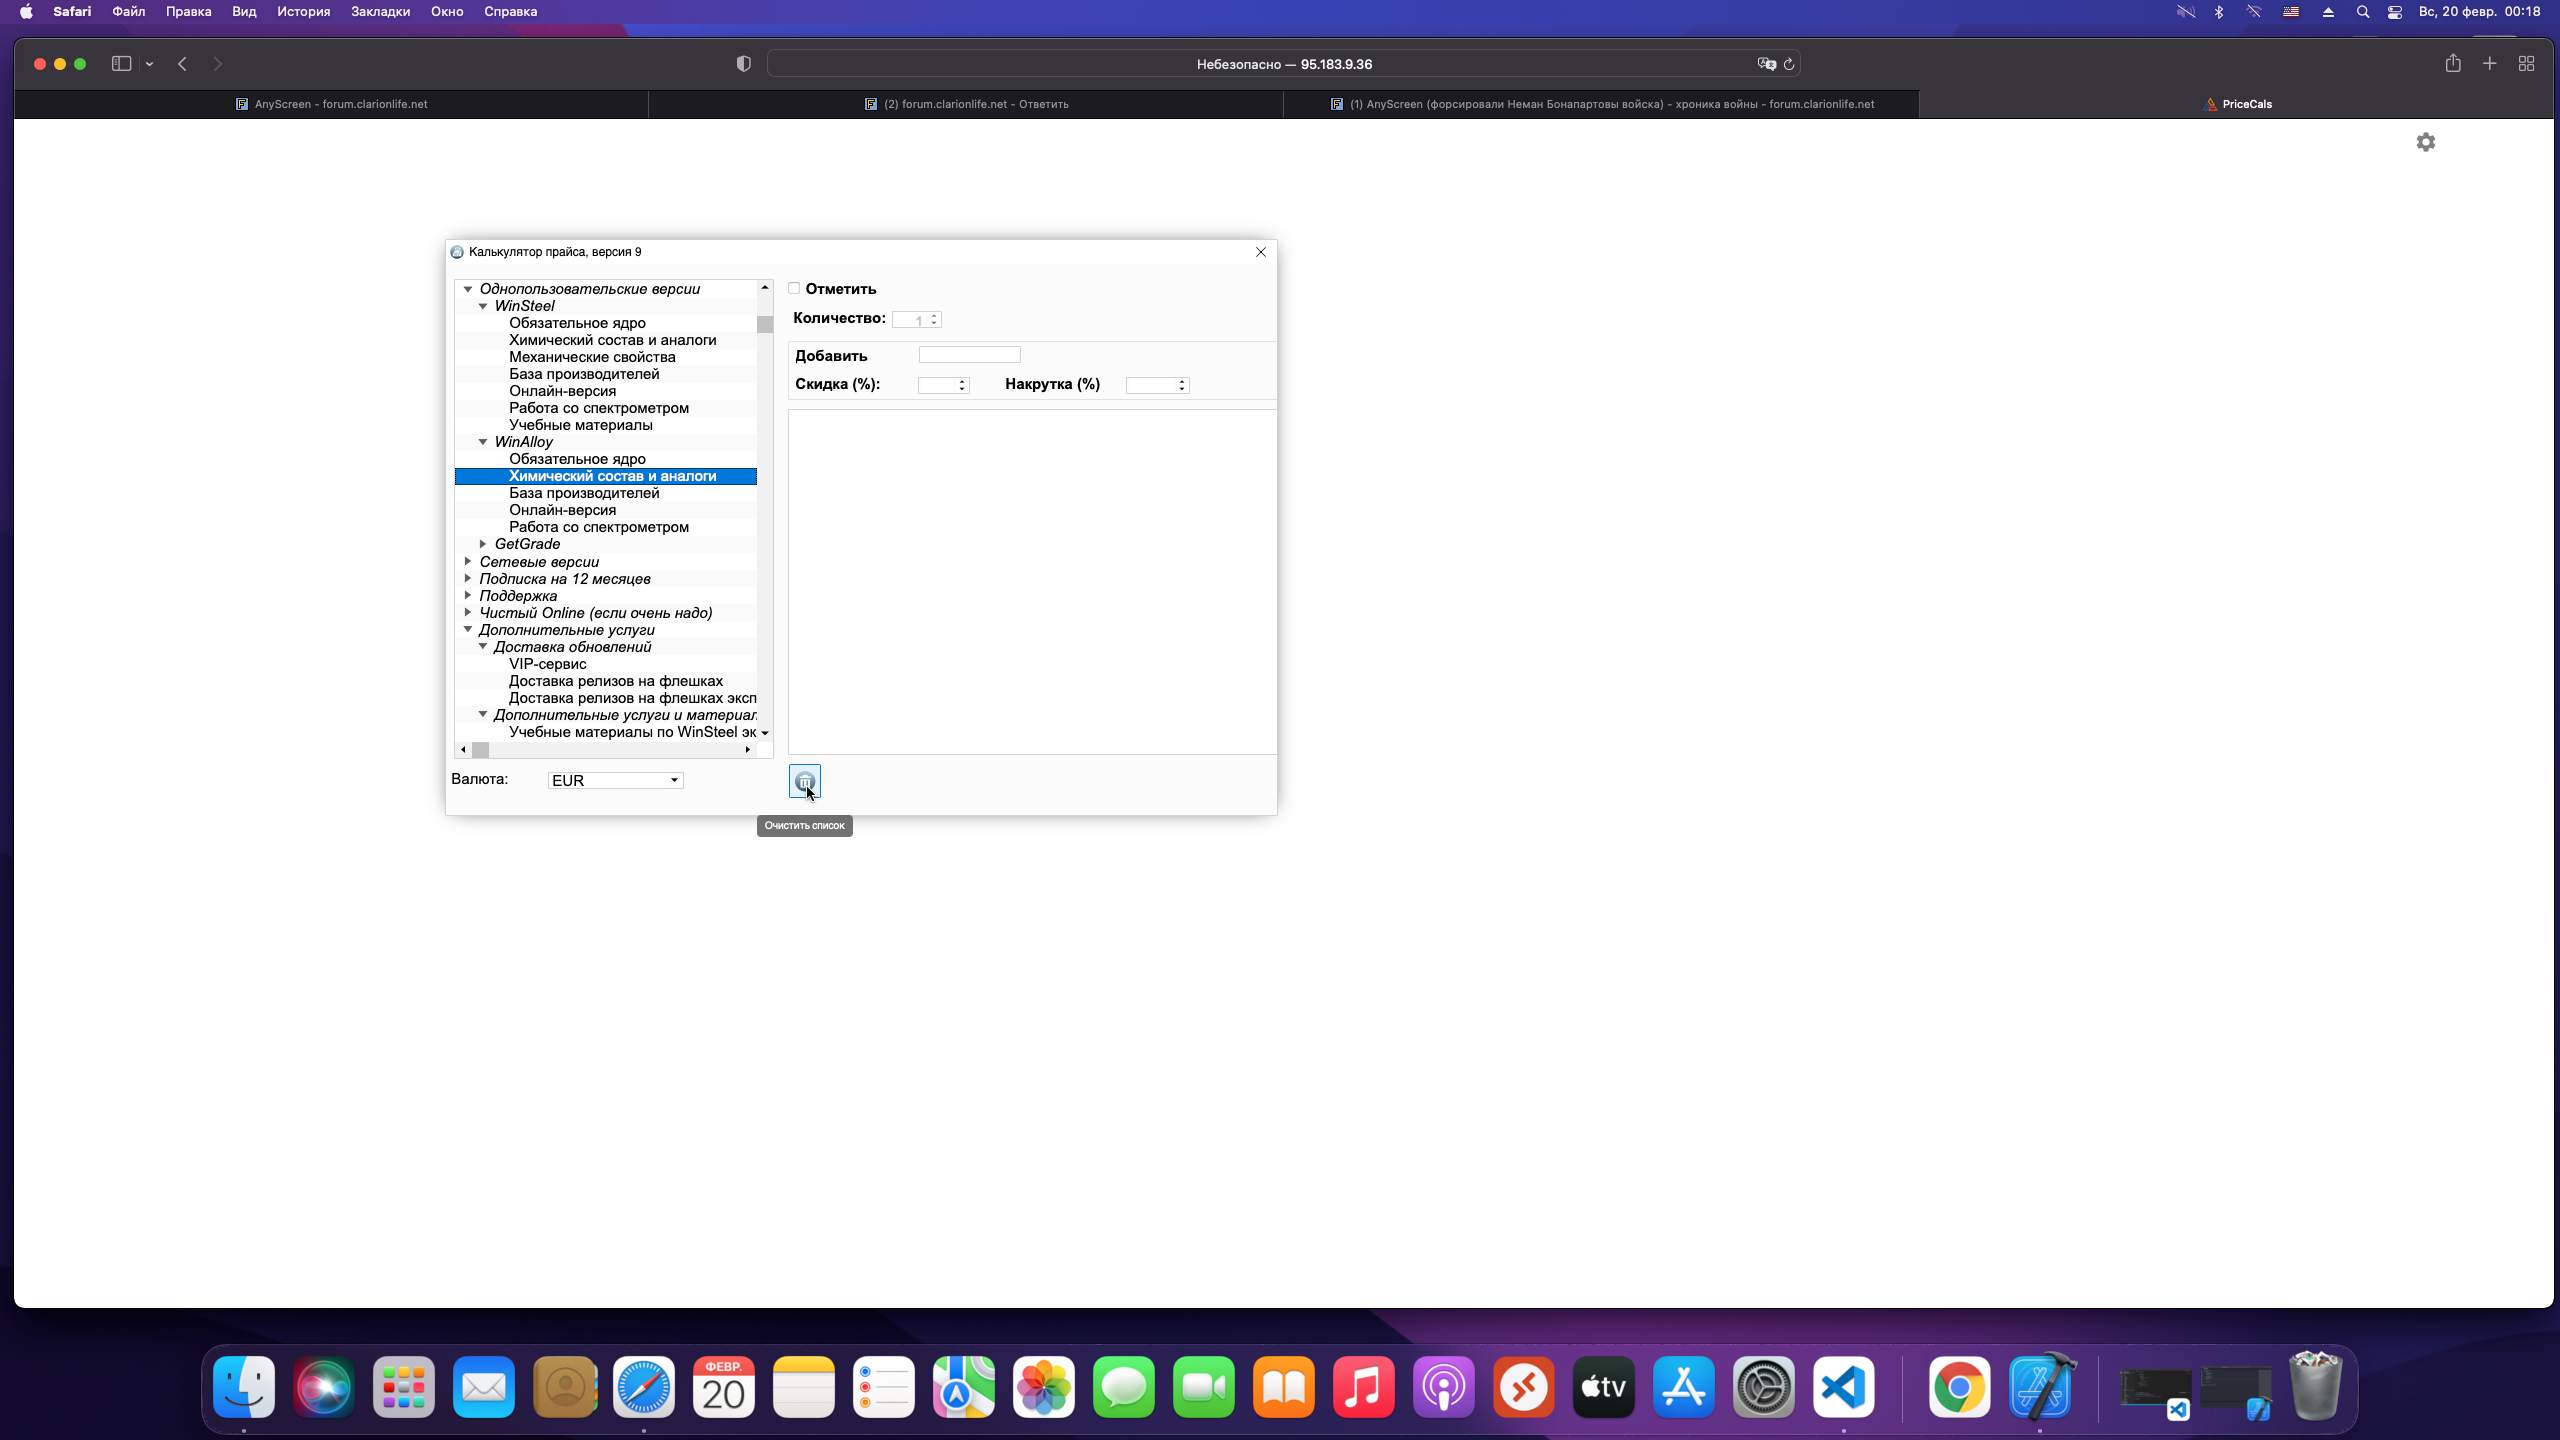Screen dimensions: 2560x1440
Task: Click the Добавить input field
Action: [x=969, y=355]
